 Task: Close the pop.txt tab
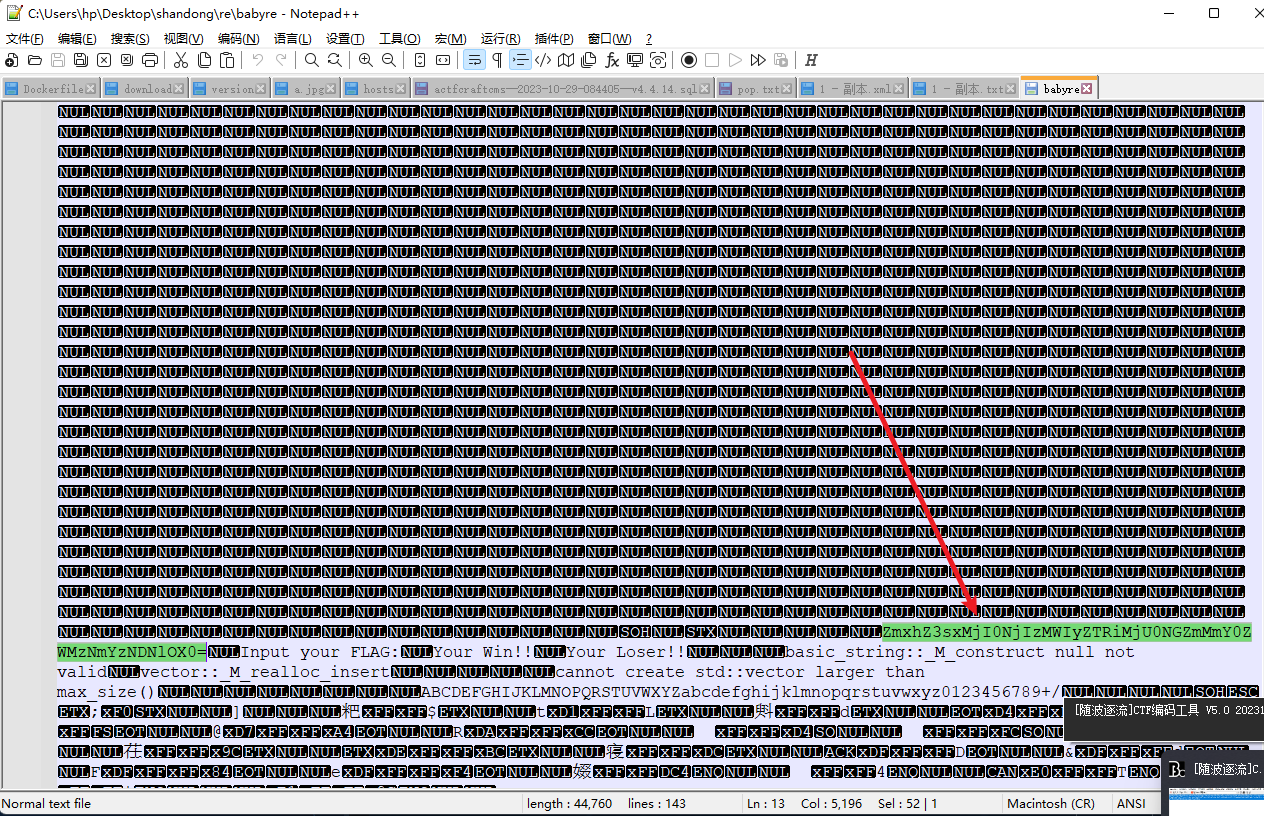click(x=788, y=89)
